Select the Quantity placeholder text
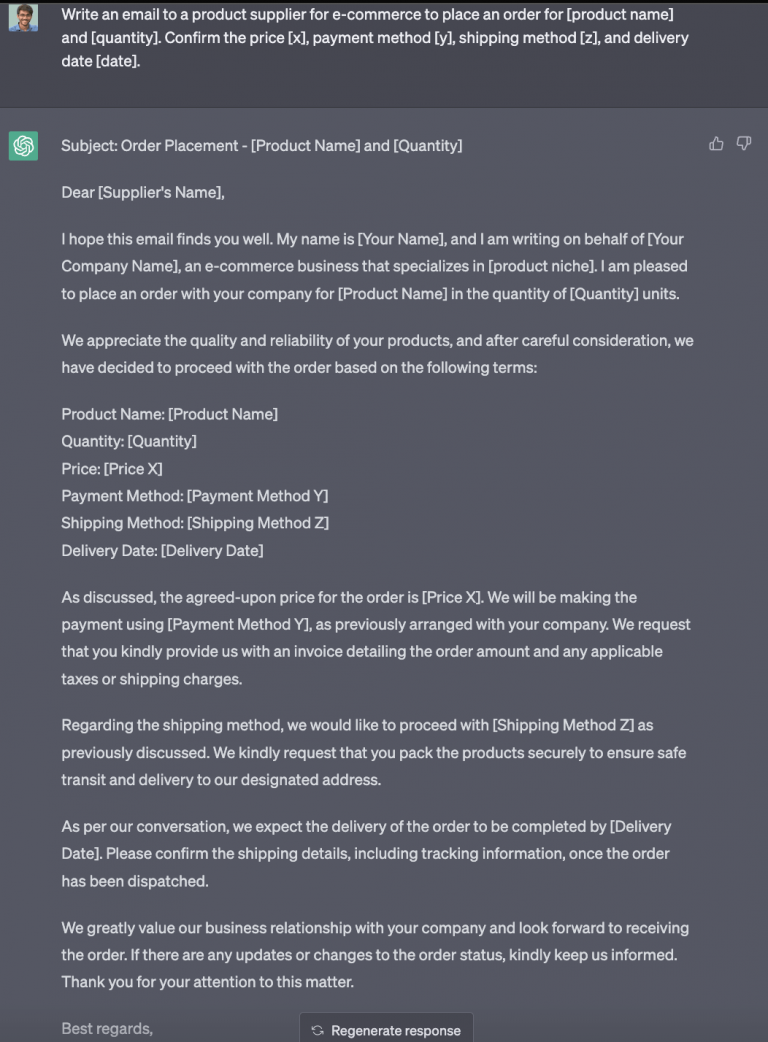The width and height of the screenshot is (768, 1042). point(129,441)
